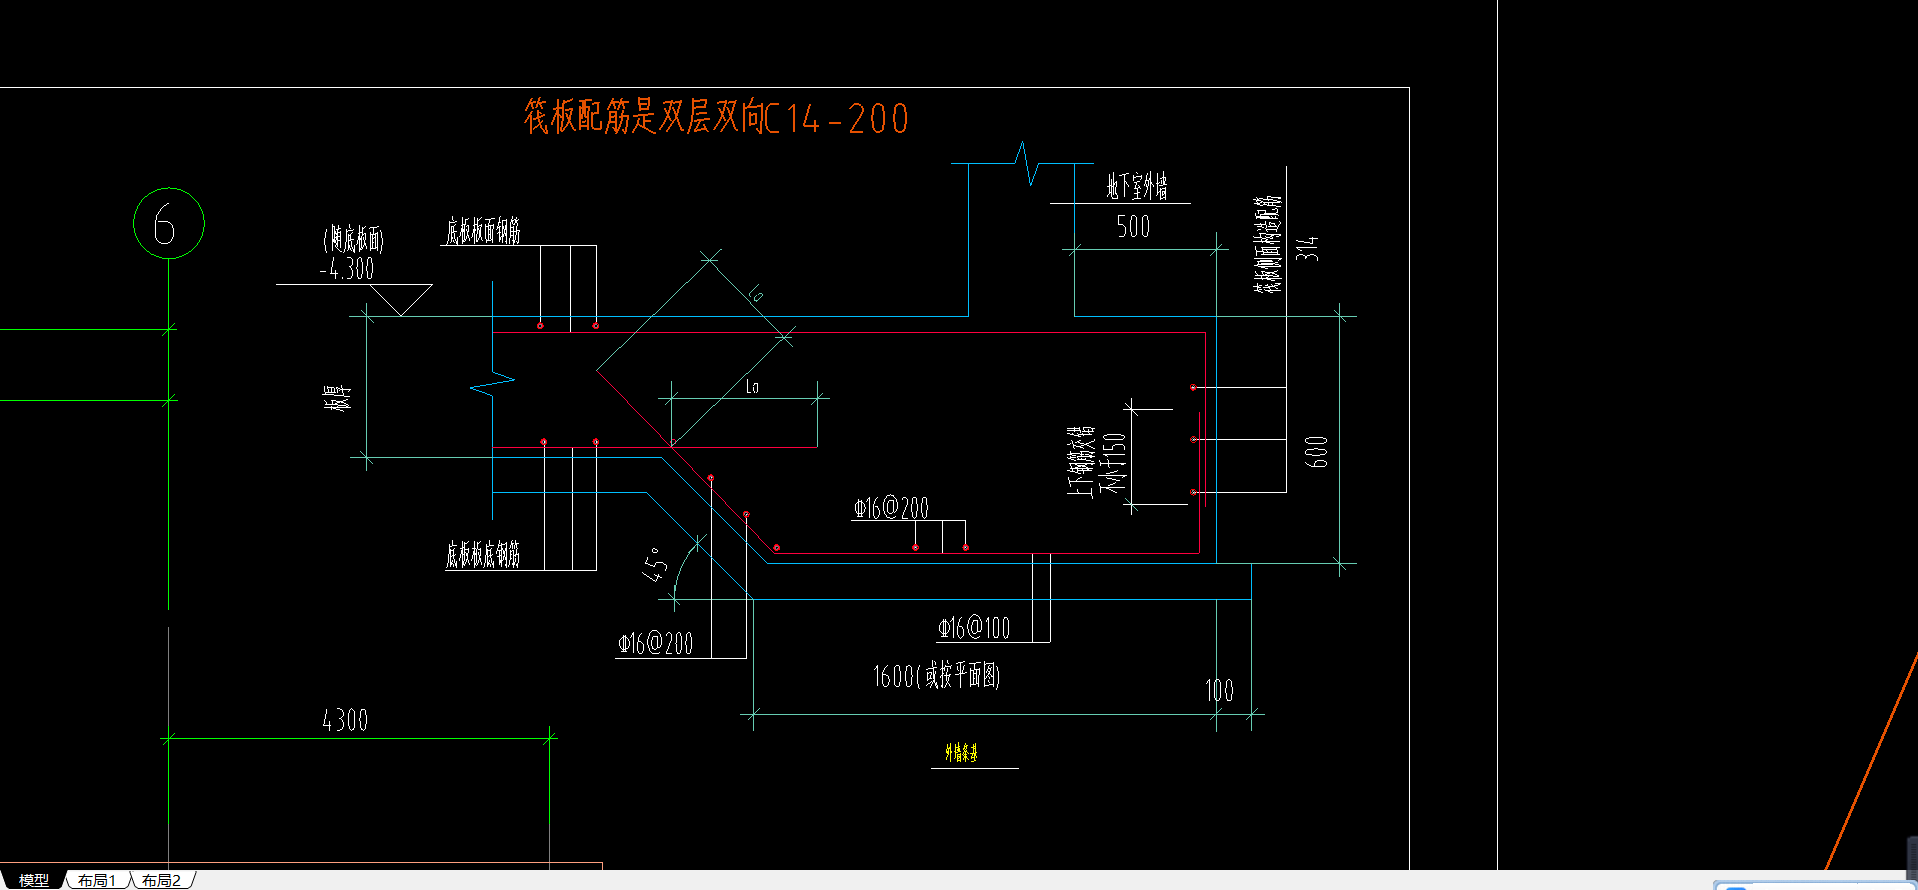Switch to the 模型 tab
The height and width of the screenshot is (890, 1918).
click(33, 880)
